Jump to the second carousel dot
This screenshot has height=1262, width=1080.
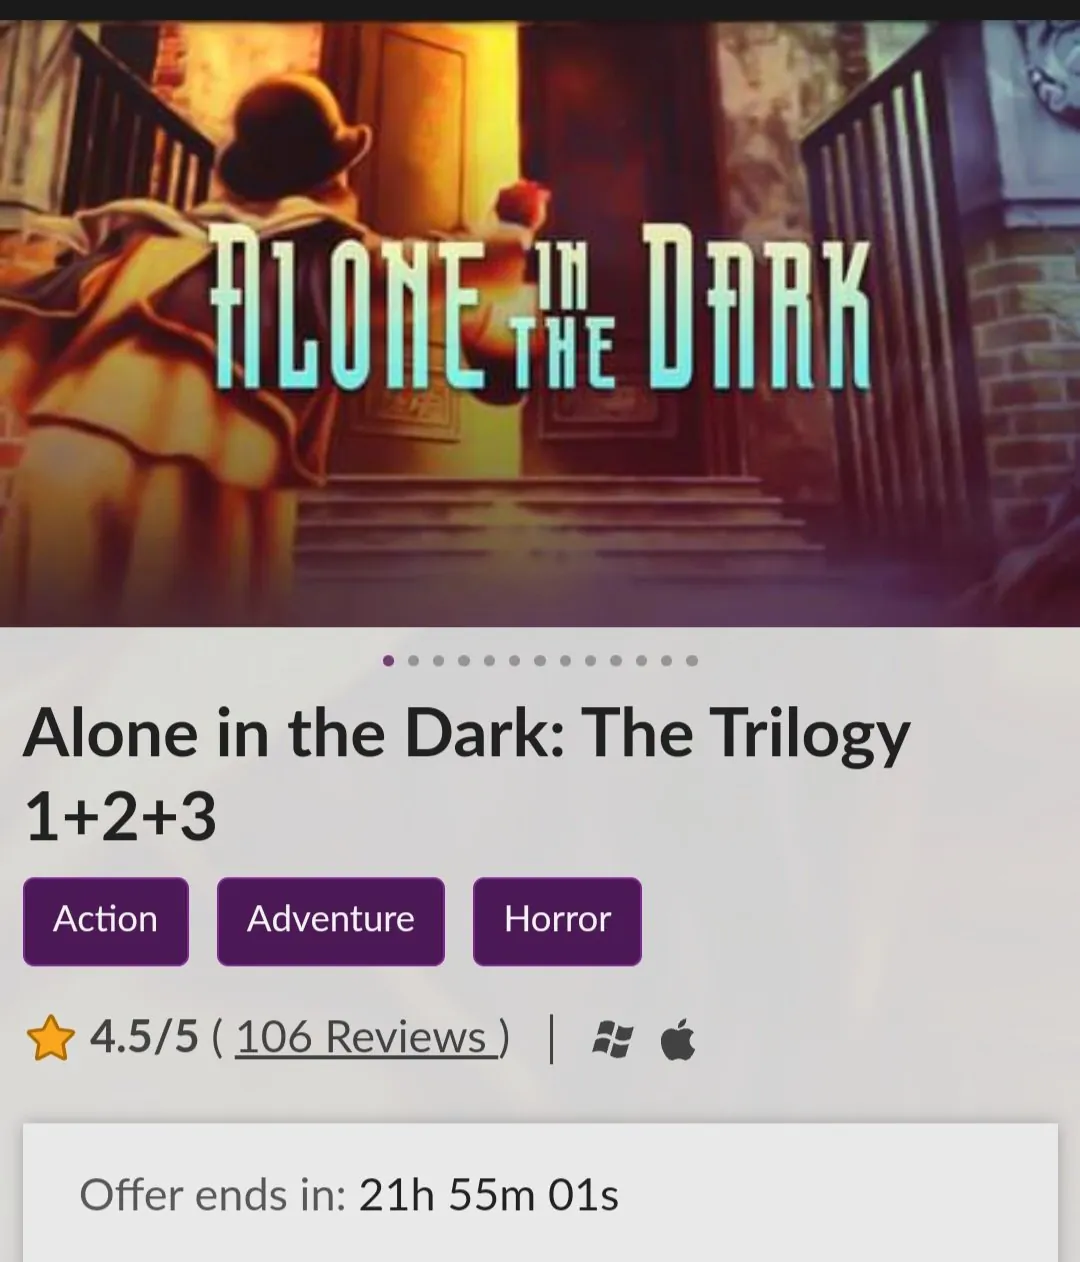(413, 660)
